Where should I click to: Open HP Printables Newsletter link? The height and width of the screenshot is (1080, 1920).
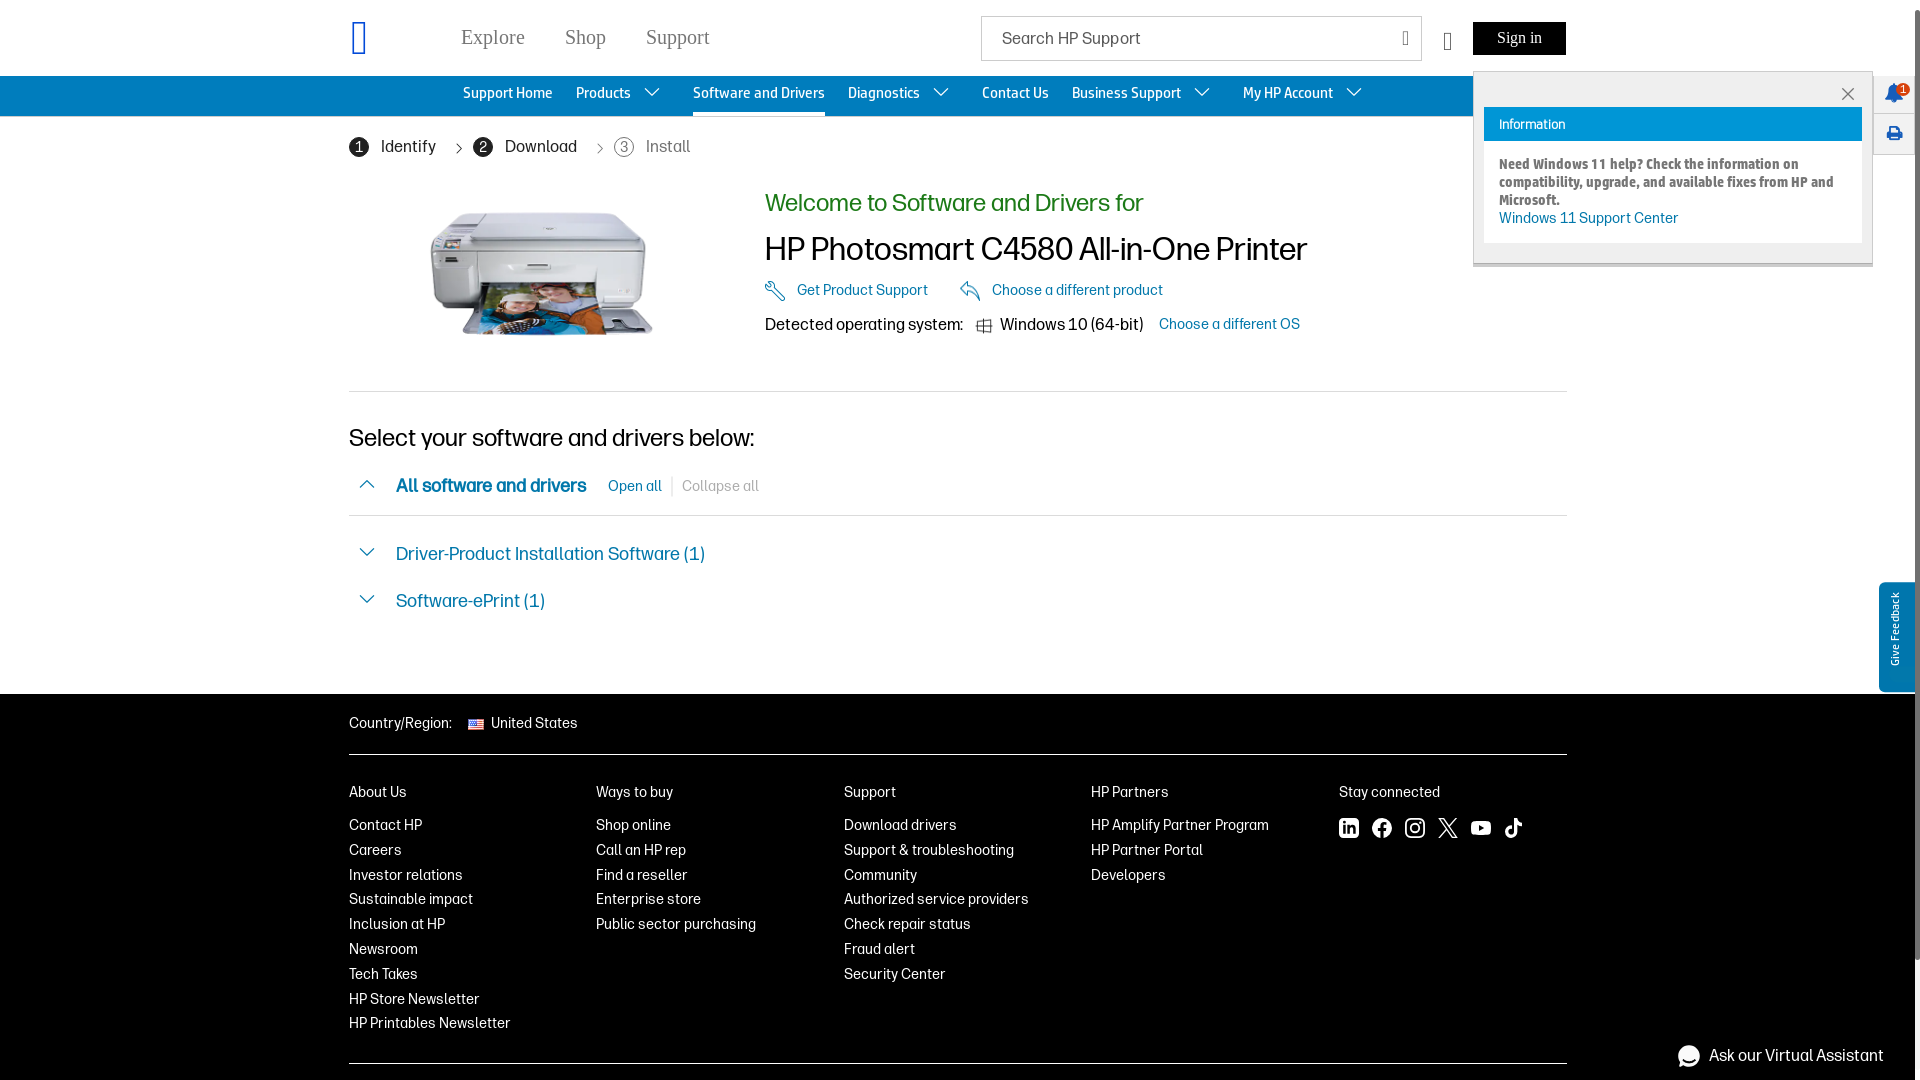(x=430, y=1024)
